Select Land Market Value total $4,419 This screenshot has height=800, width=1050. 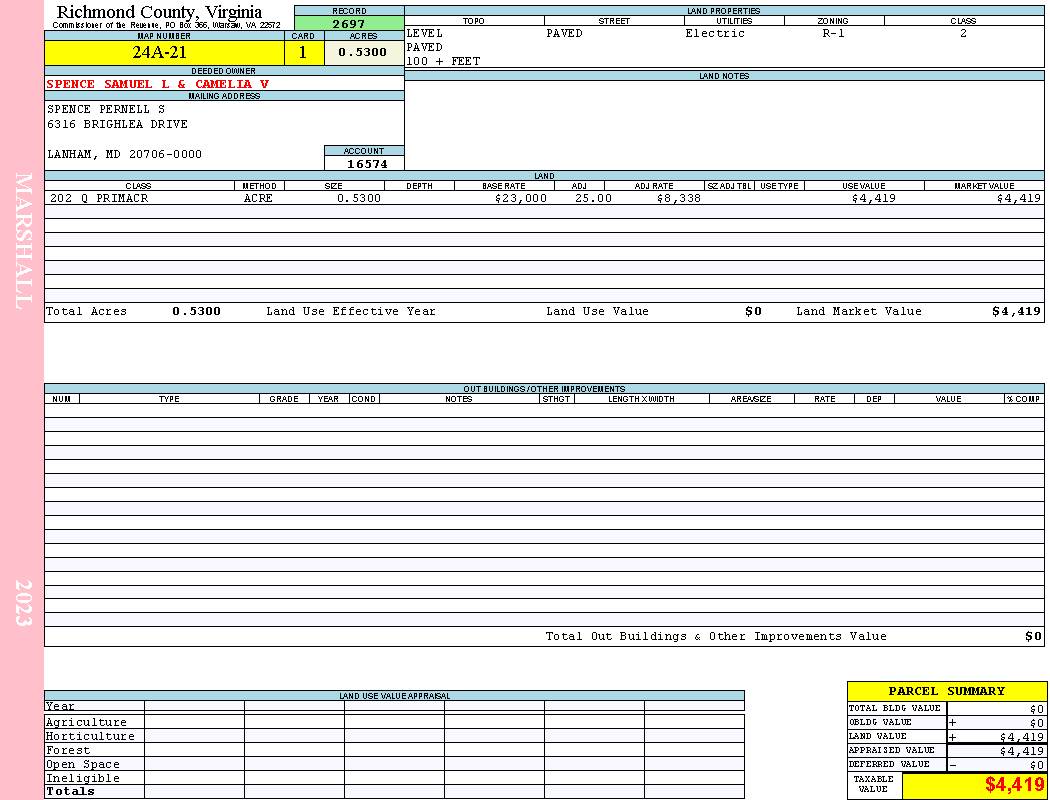1017,311
